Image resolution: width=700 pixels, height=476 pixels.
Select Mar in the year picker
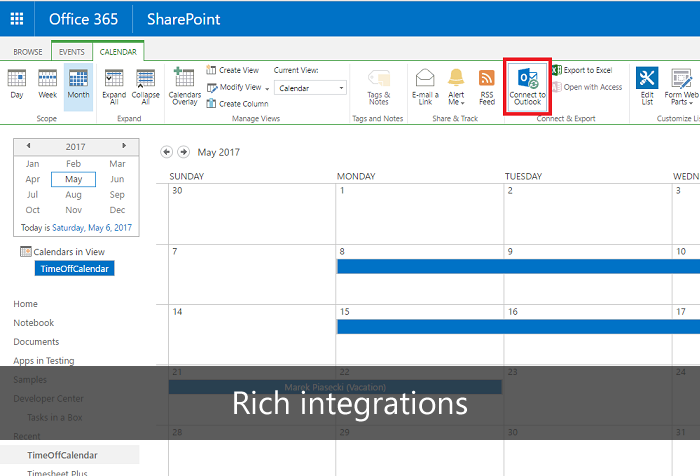pos(117,164)
